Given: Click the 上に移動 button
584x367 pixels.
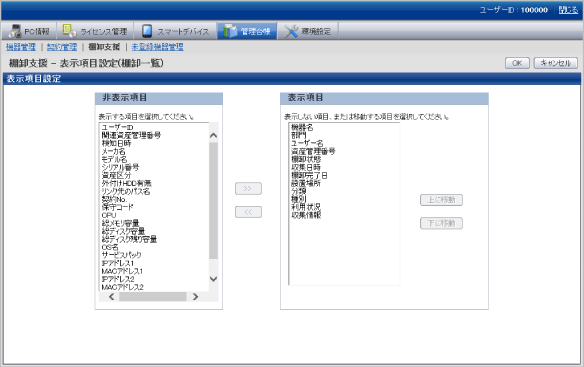Looking at the screenshot, I should [441, 200].
